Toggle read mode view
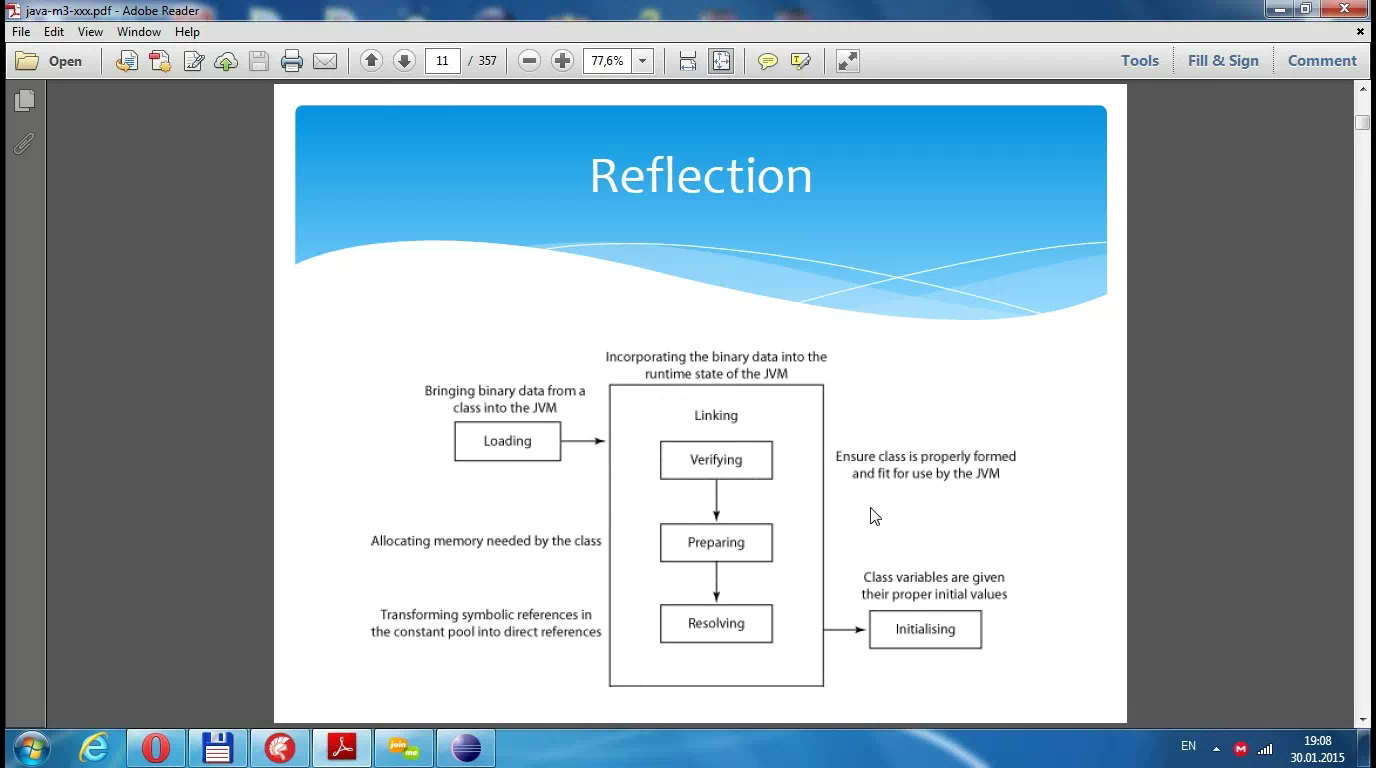 pyautogui.click(x=847, y=61)
